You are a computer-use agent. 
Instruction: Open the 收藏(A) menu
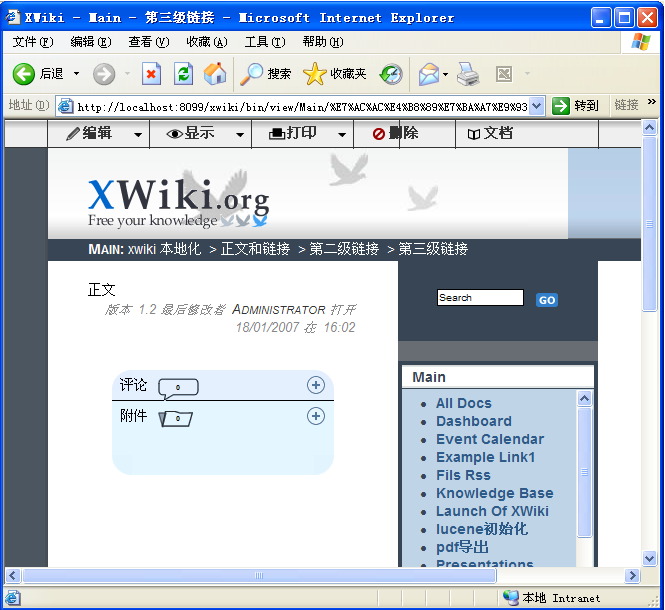[207, 42]
